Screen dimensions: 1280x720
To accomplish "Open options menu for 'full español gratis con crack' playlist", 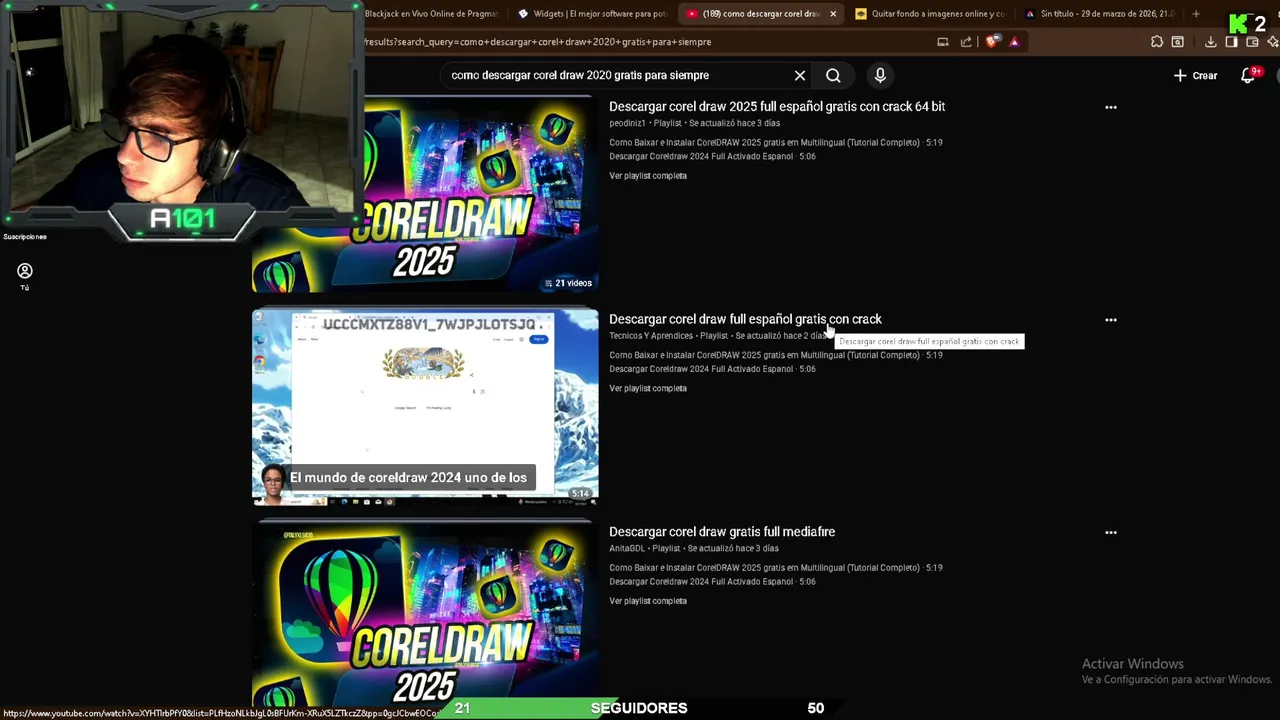I will pos(1110,320).
